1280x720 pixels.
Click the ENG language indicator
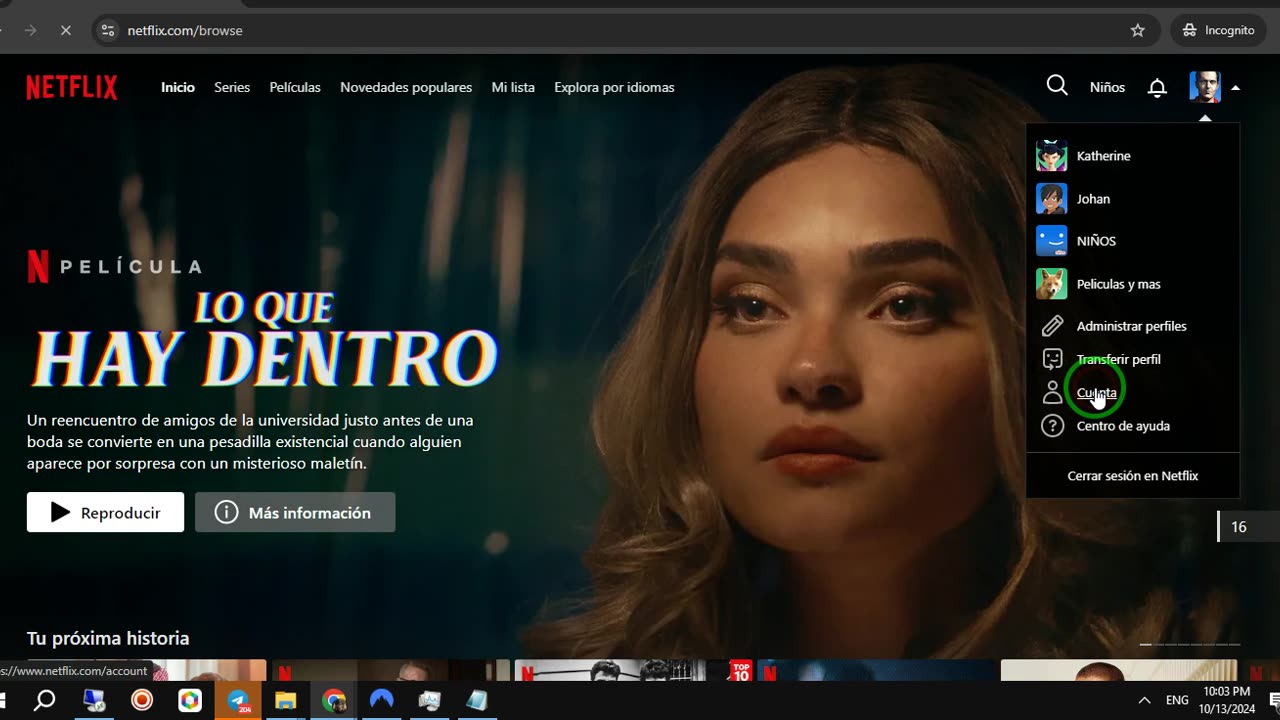point(1177,700)
